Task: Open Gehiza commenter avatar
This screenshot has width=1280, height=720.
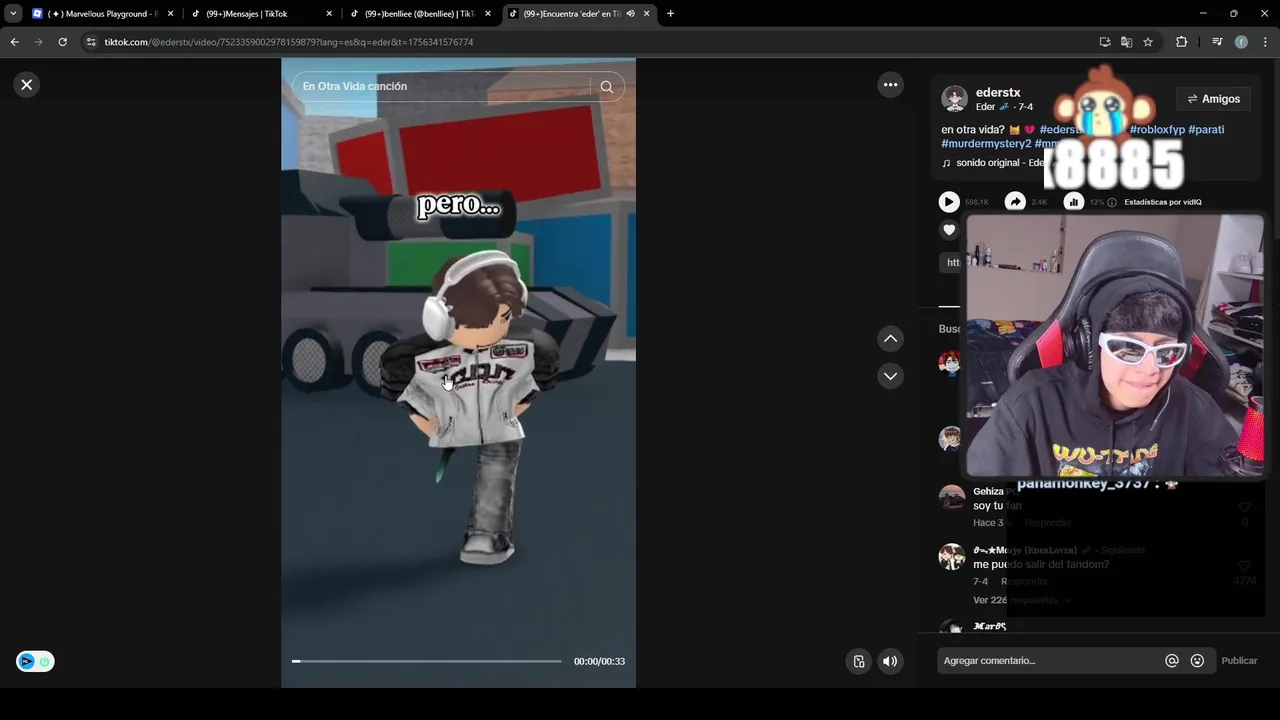Action: tap(952, 497)
